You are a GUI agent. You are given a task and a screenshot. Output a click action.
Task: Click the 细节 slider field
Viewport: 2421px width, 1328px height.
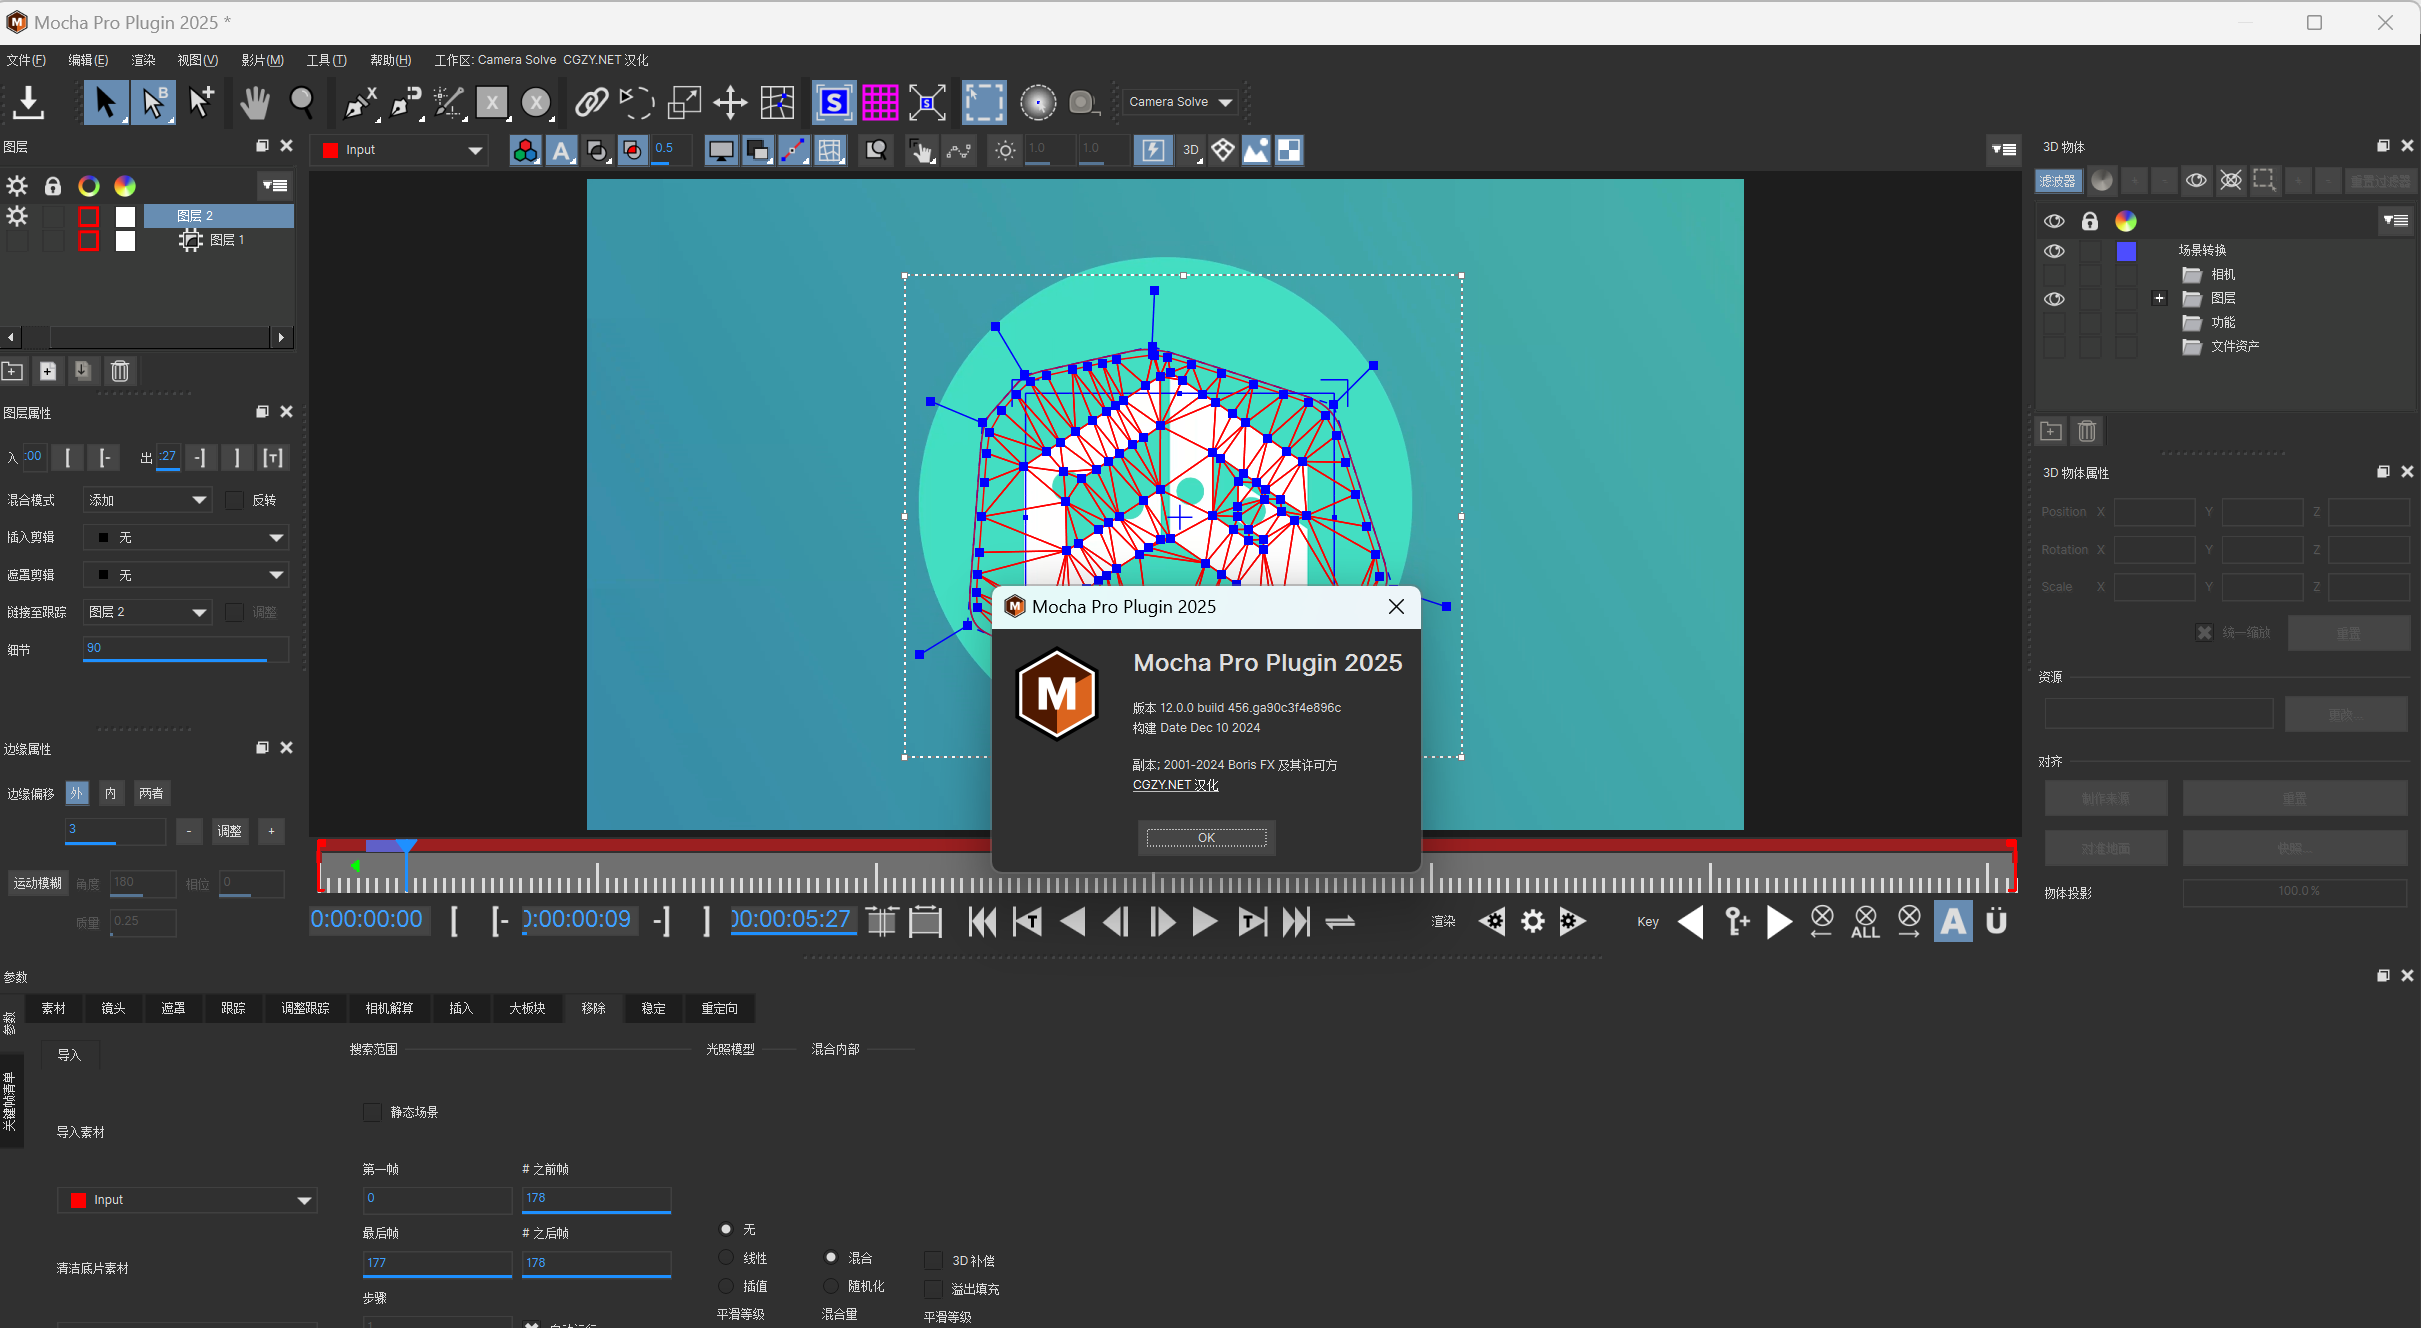click(x=185, y=648)
